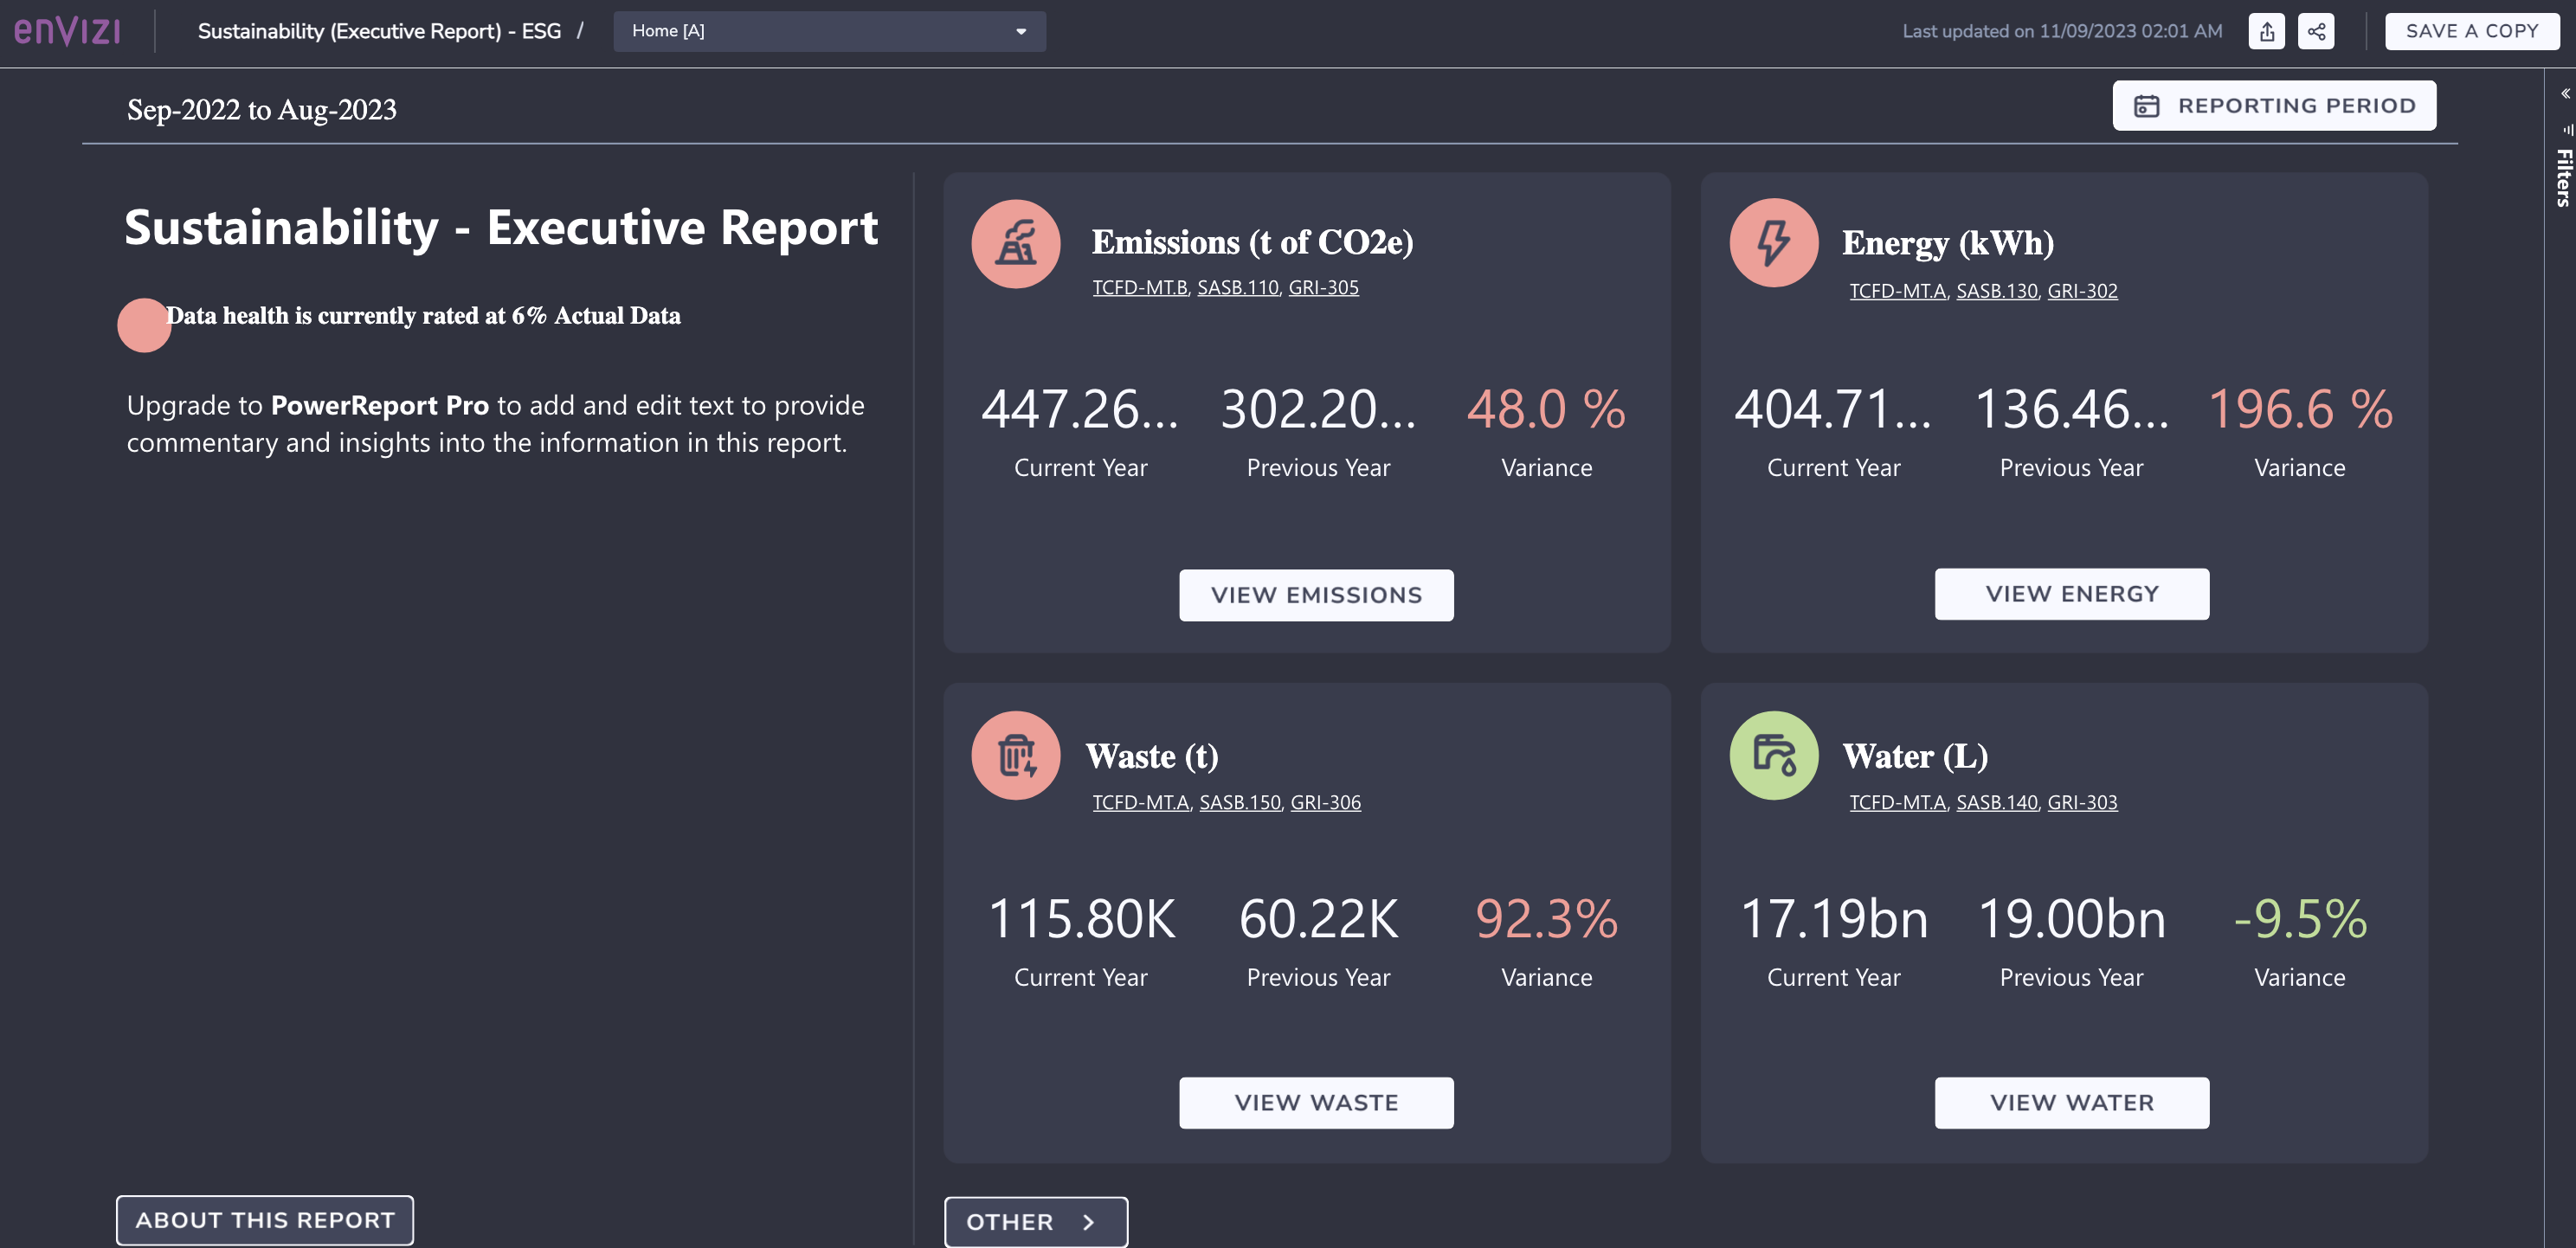Click the Waste (t) heading
The height and width of the screenshot is (1248, 2576).
[1151, 756]
